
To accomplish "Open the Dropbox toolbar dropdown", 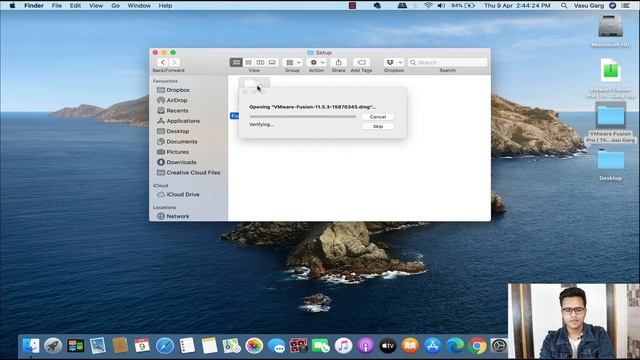I will coord(394,62).
